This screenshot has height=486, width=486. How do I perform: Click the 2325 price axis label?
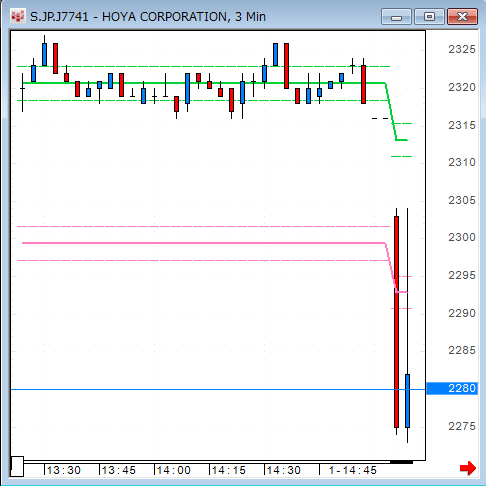click(462, 49)
